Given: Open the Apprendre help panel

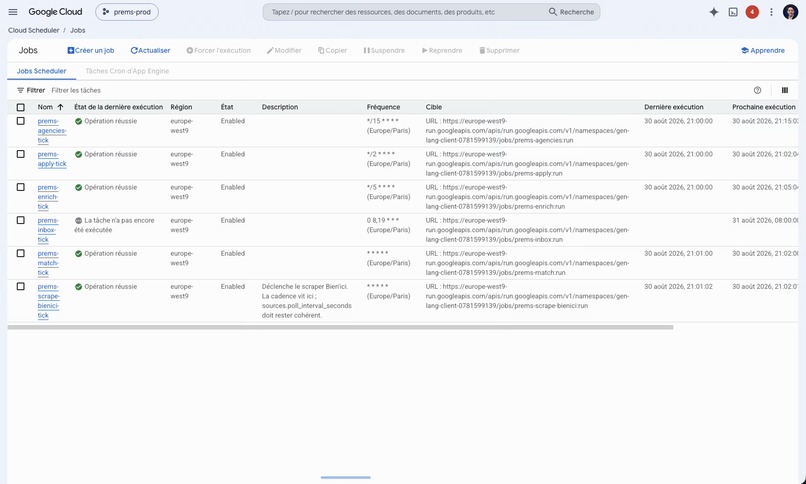Looking at the screenshot, I should 763,50.
